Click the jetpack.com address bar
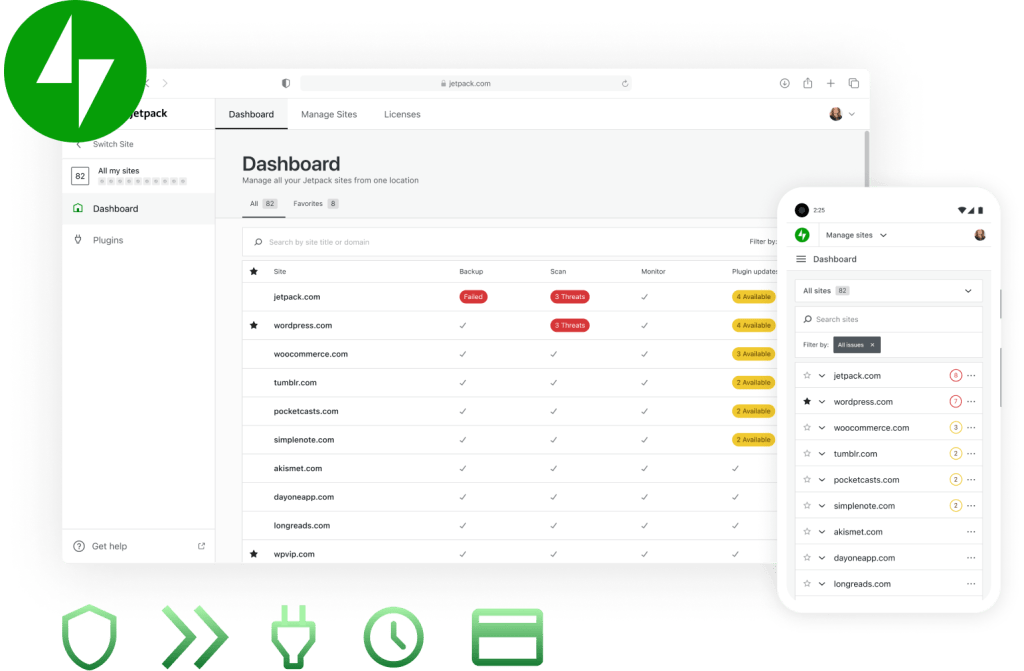 tap(466, 84)
